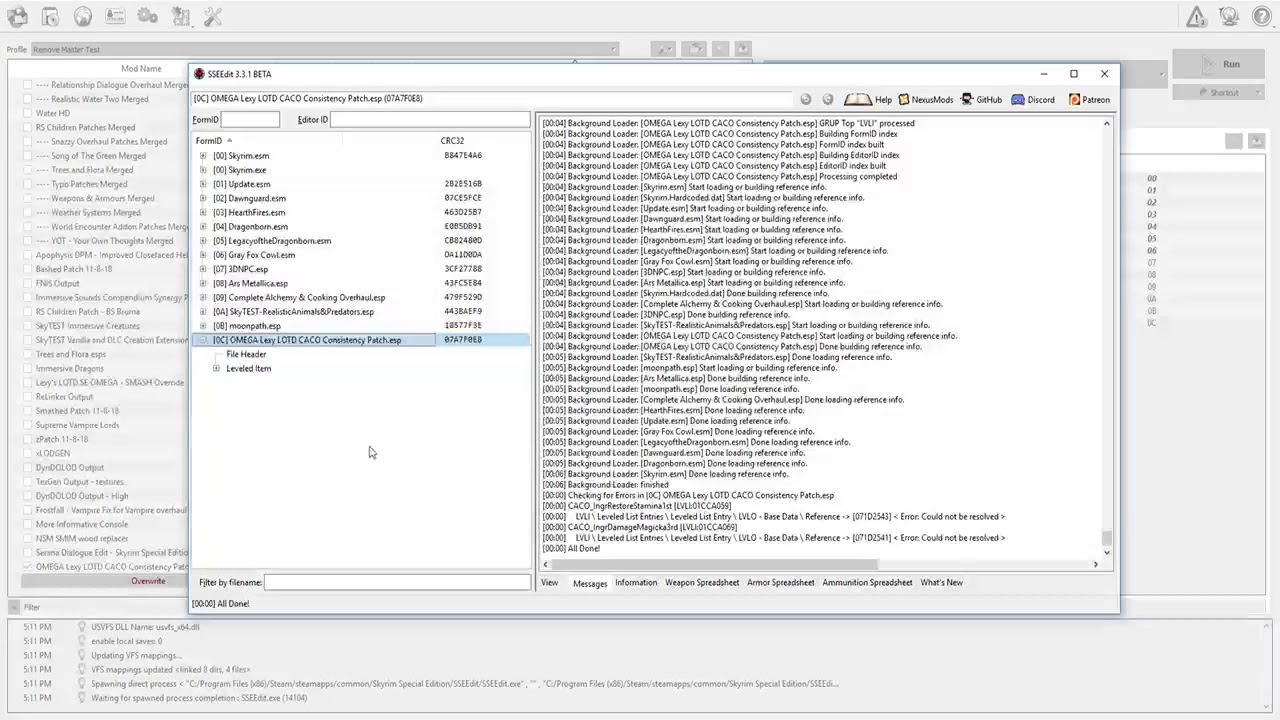Switch to the View tab

pos(550,583)
